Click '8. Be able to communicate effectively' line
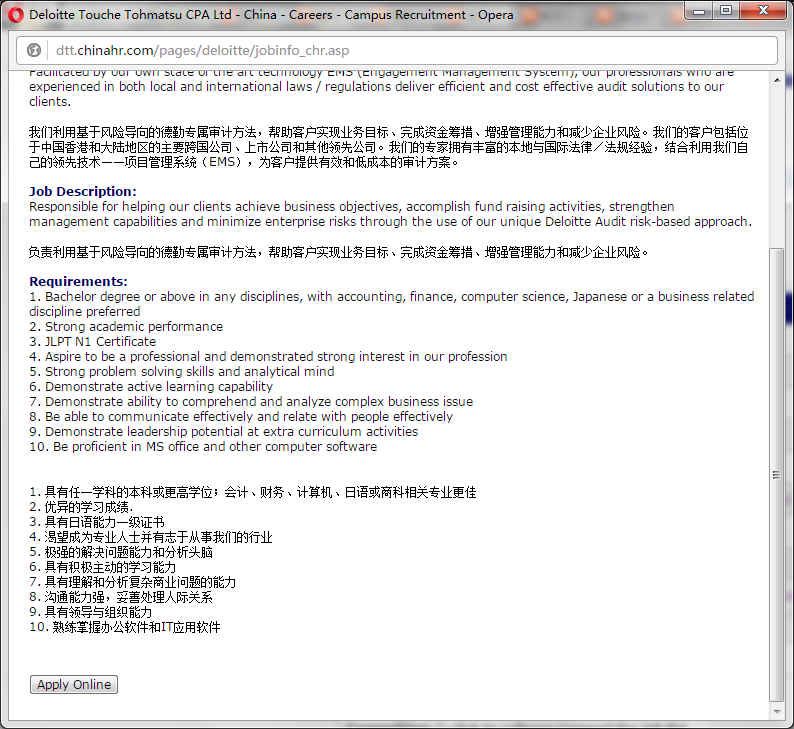This screenshot has width=794, height=729. [x=241, y=417]
